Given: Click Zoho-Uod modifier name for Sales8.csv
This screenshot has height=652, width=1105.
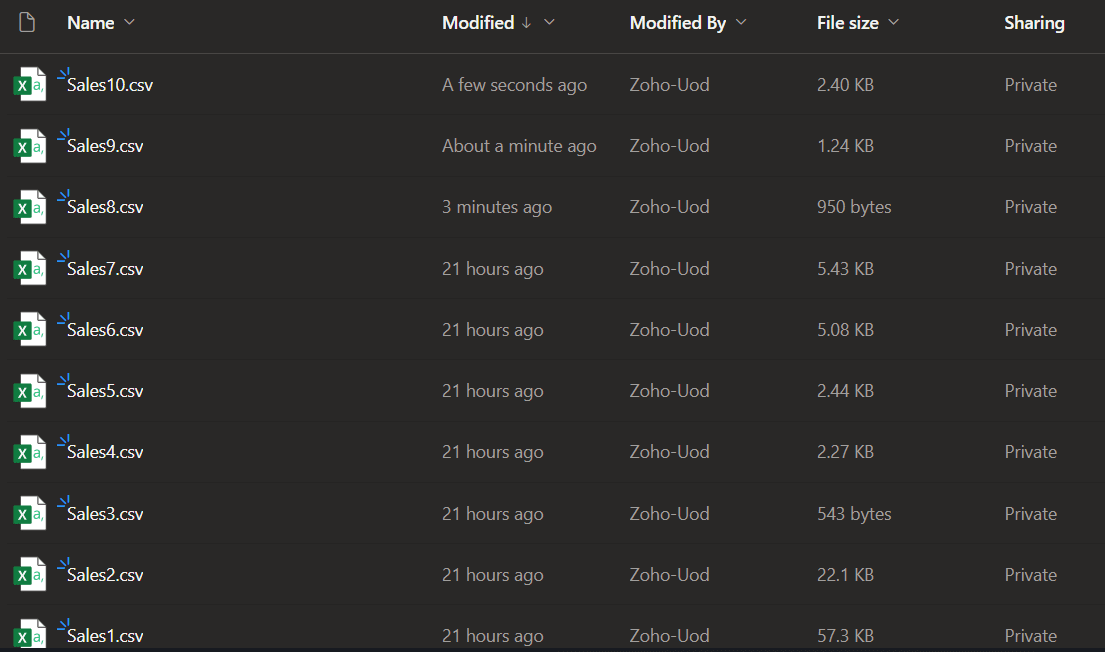Looking at the screenshot, I should coord(669,207).
